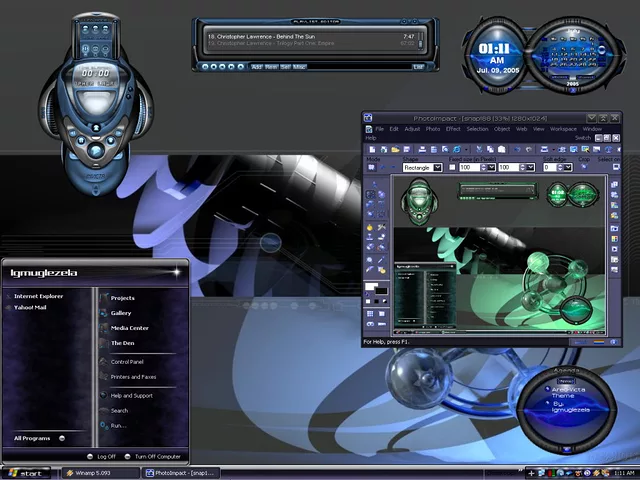Expand arrow beside the scanner icon
The image size is (640, 480).
tap(553, 150)
